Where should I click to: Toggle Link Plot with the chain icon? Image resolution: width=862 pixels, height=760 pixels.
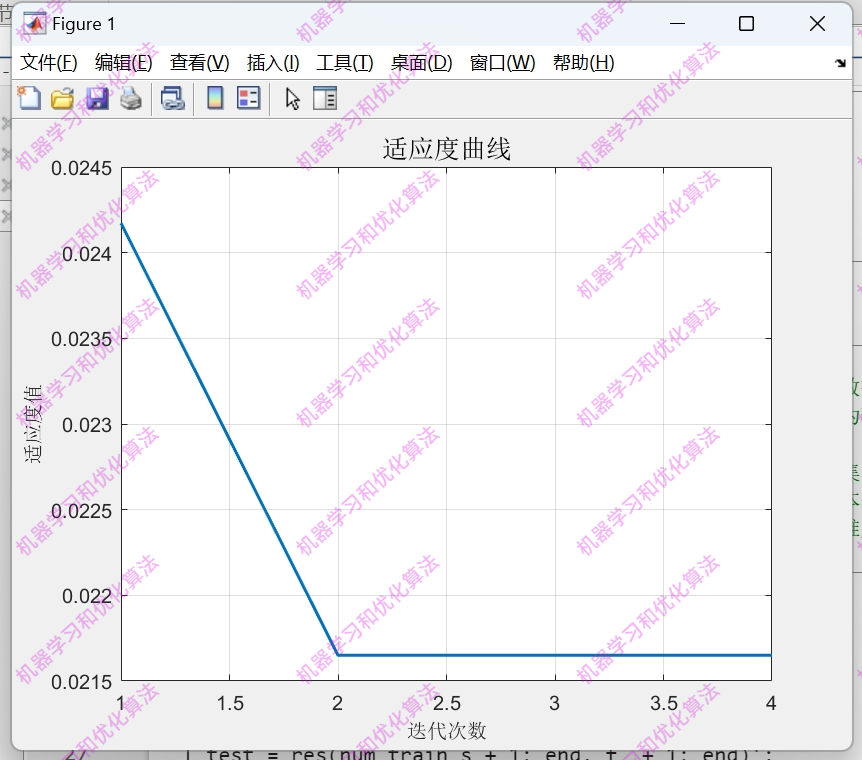172,97
